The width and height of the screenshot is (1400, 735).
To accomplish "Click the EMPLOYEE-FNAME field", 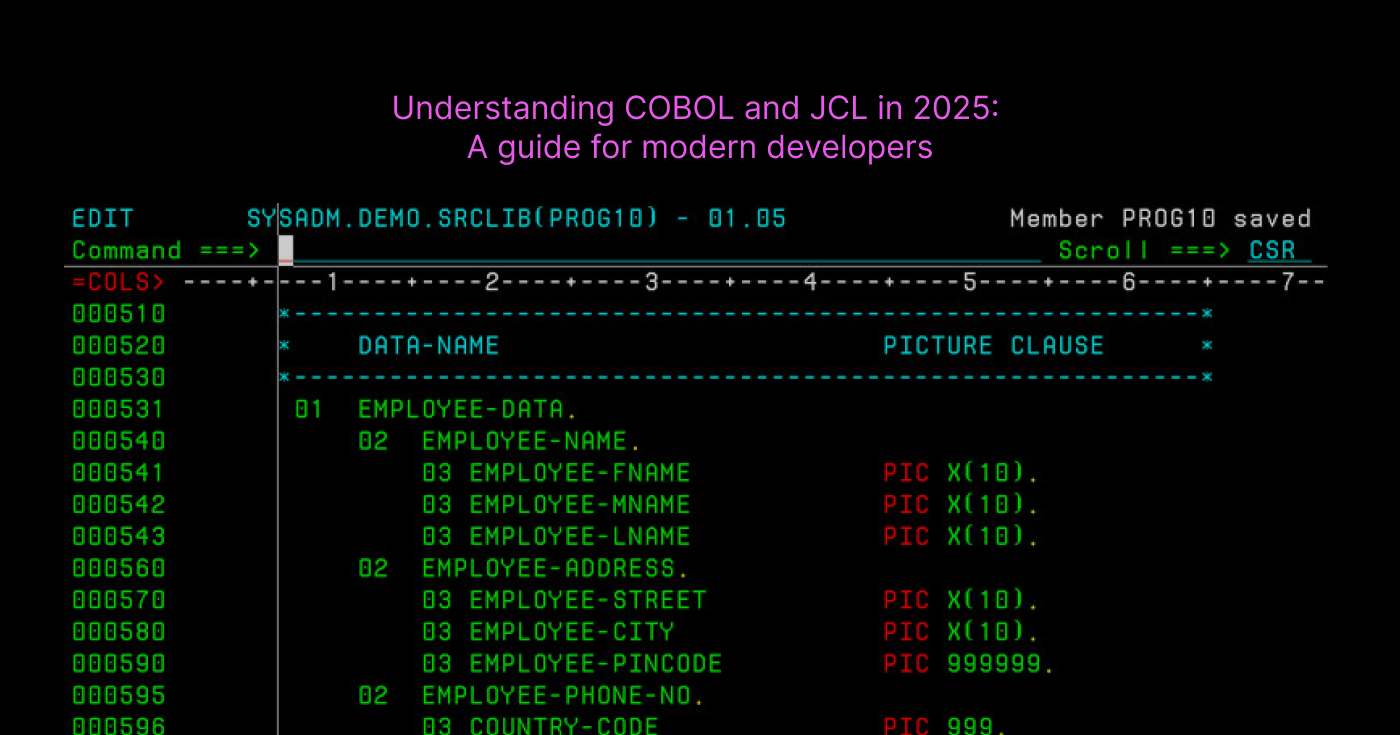I will [x=580, y=473].
